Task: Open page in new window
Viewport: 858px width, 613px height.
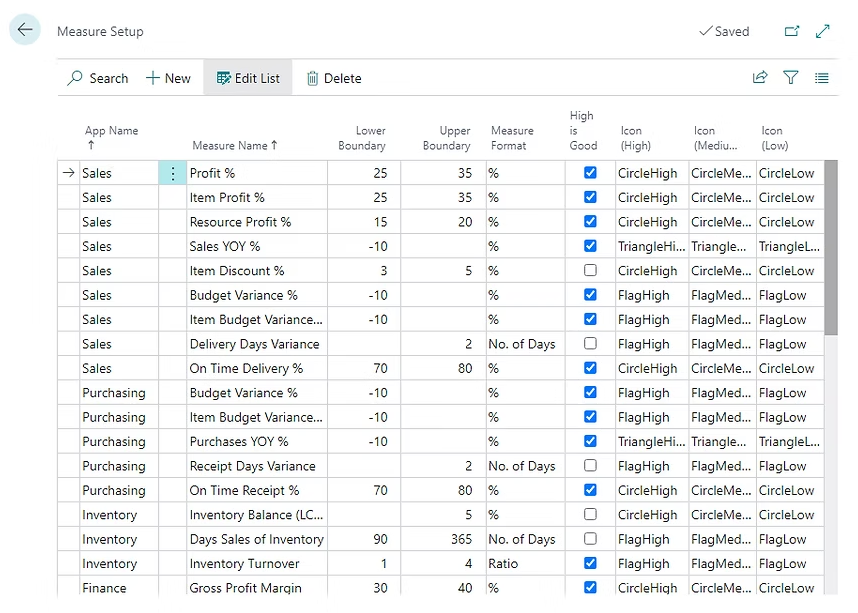Action: point(792,31)
